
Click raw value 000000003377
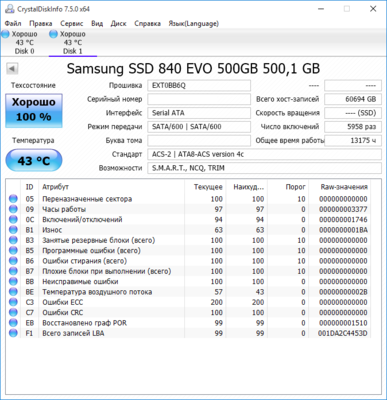[x=343, y=209]
